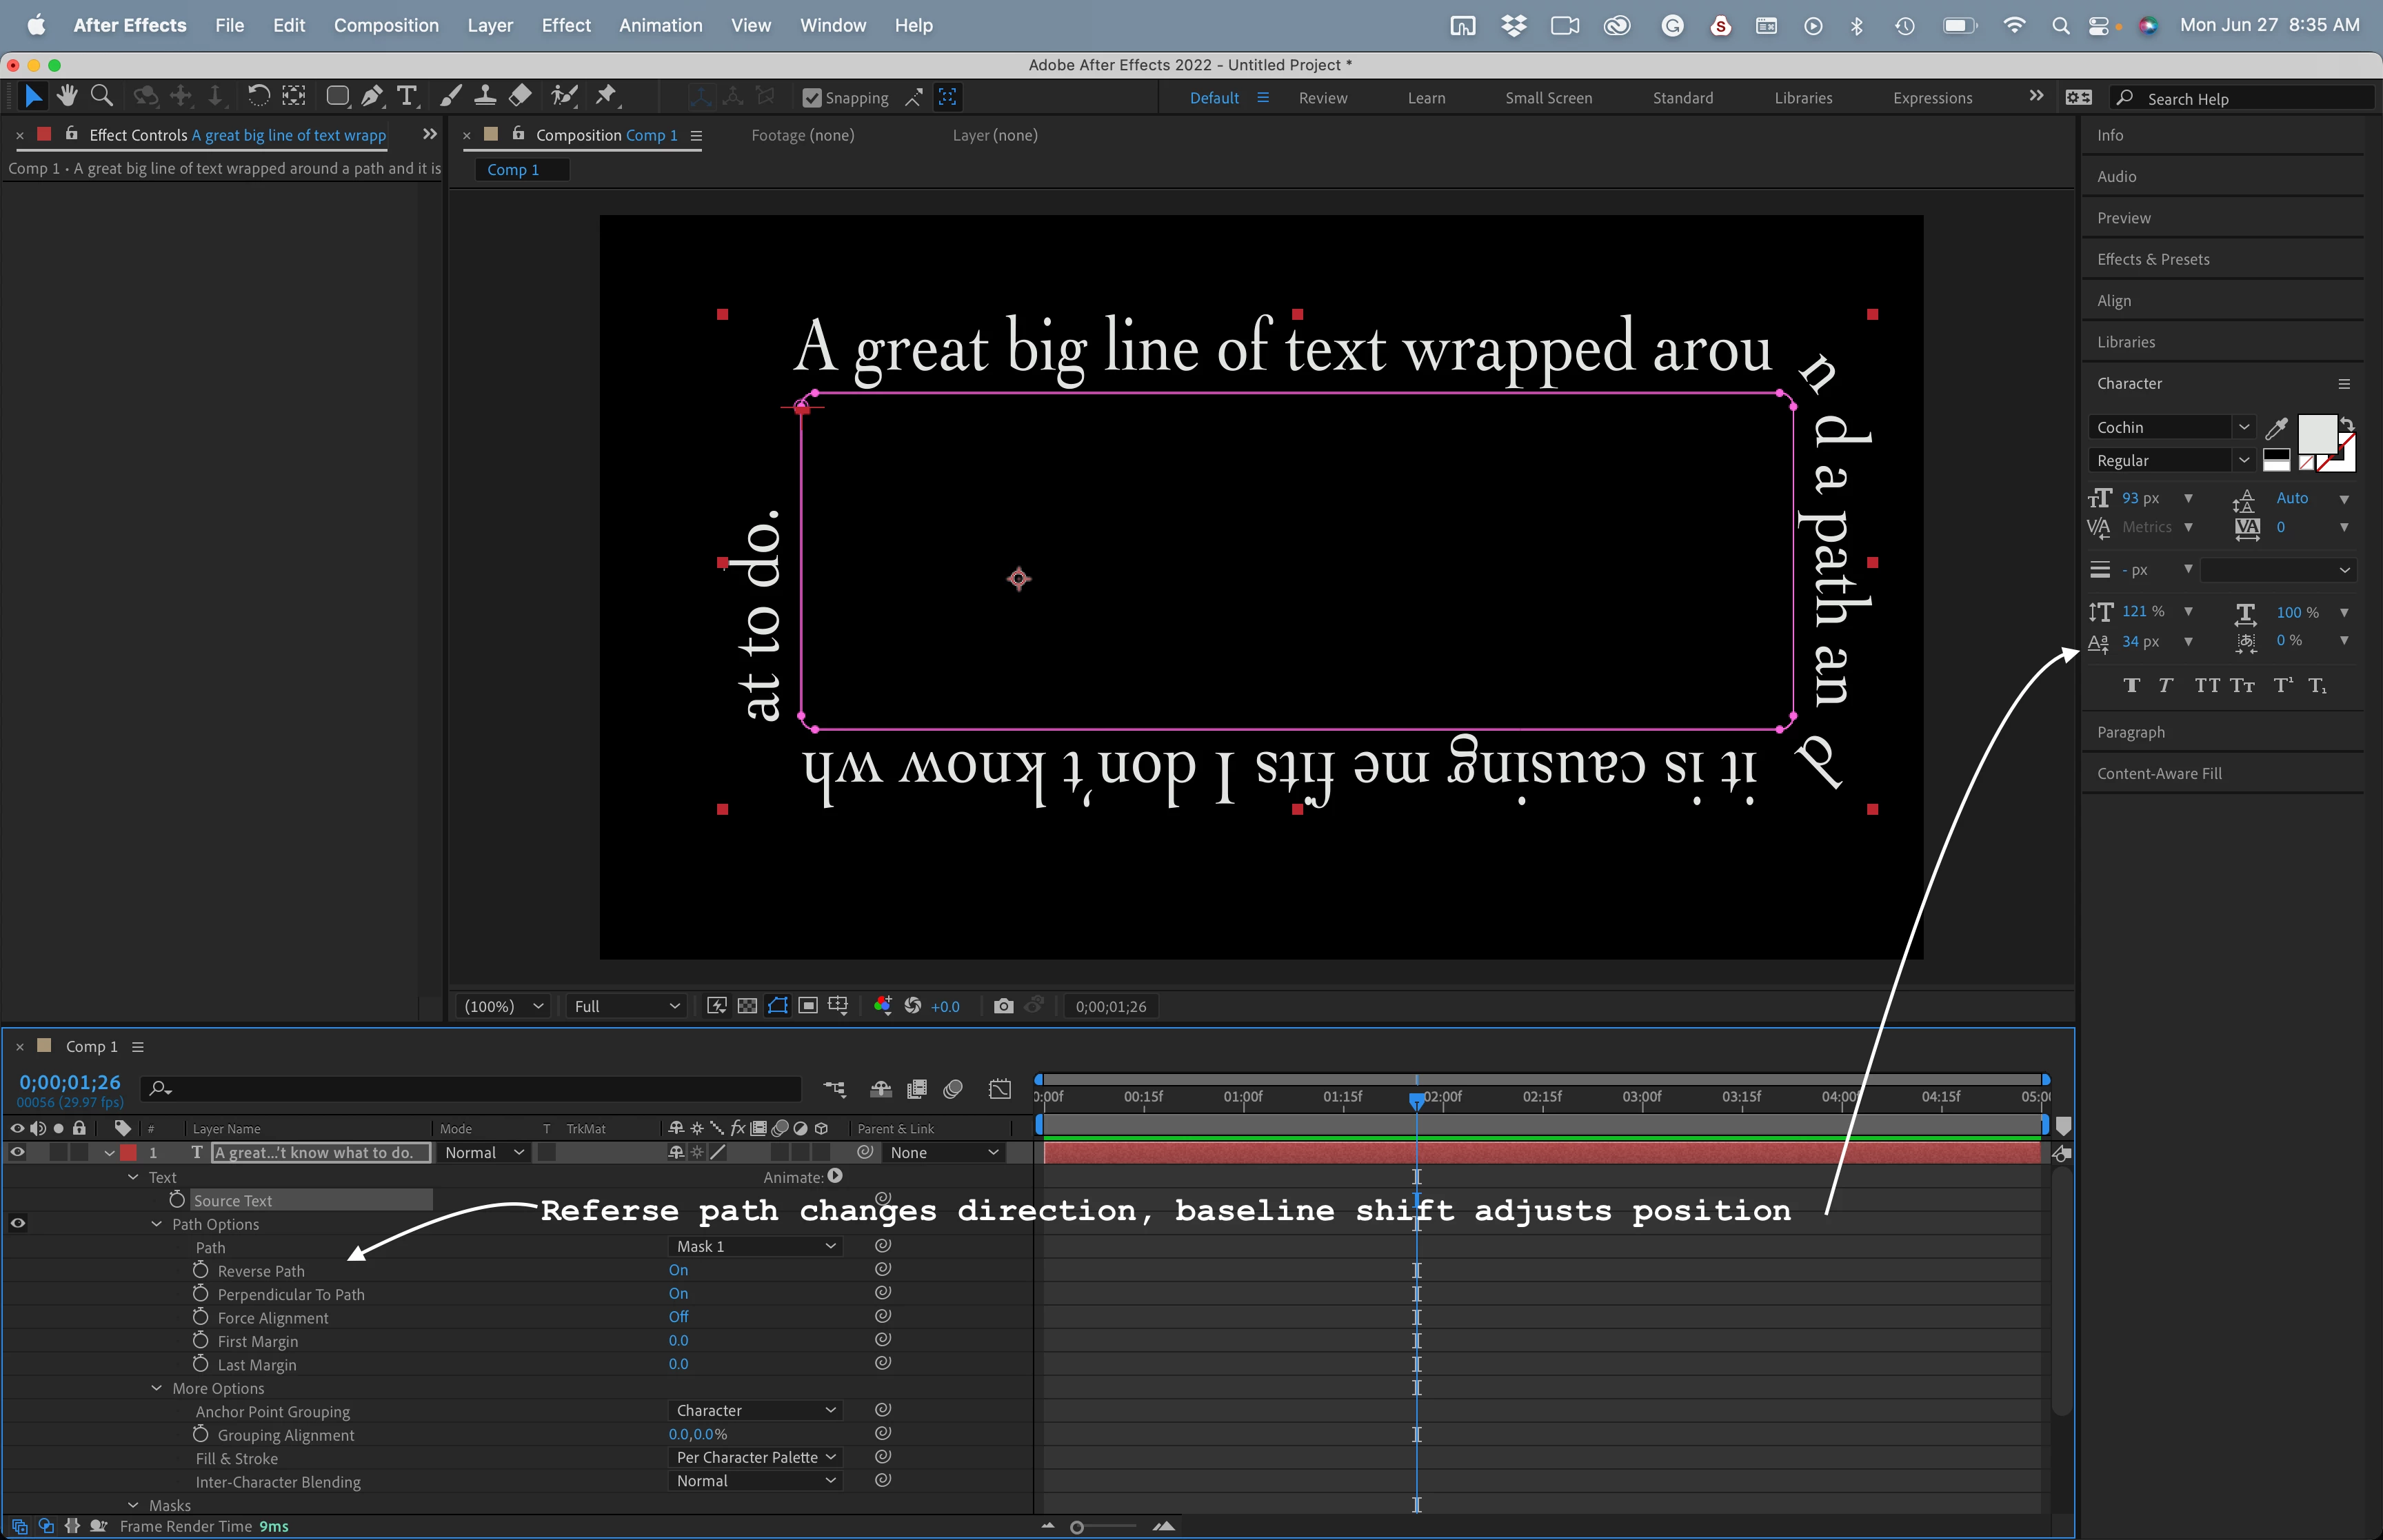Open the Effects & Presets panel
Screen dimensions: 2383x1540
(2153, 259)
